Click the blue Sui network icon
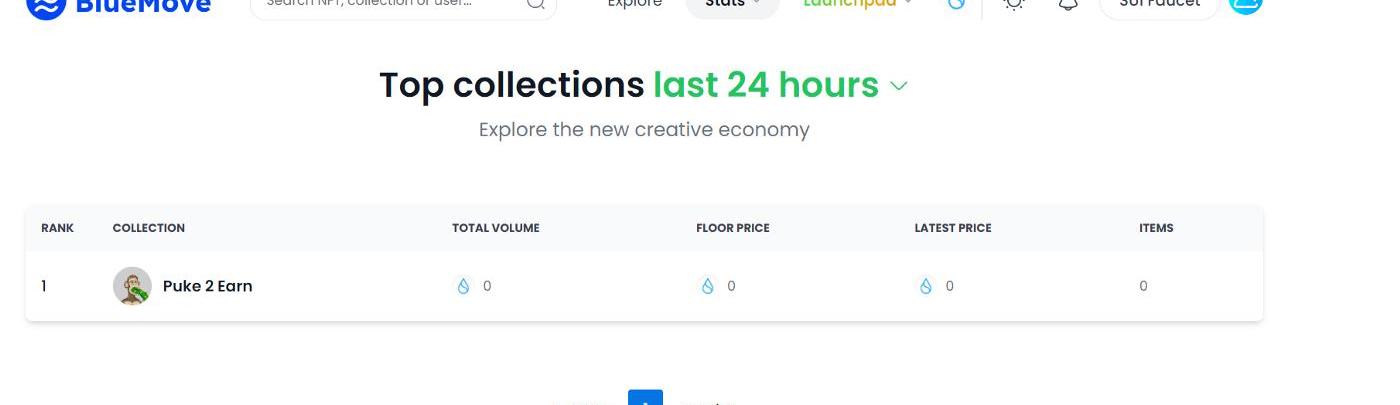This screenshot has height=405, width=1400. pyautogui.click(x=956, y=4)
